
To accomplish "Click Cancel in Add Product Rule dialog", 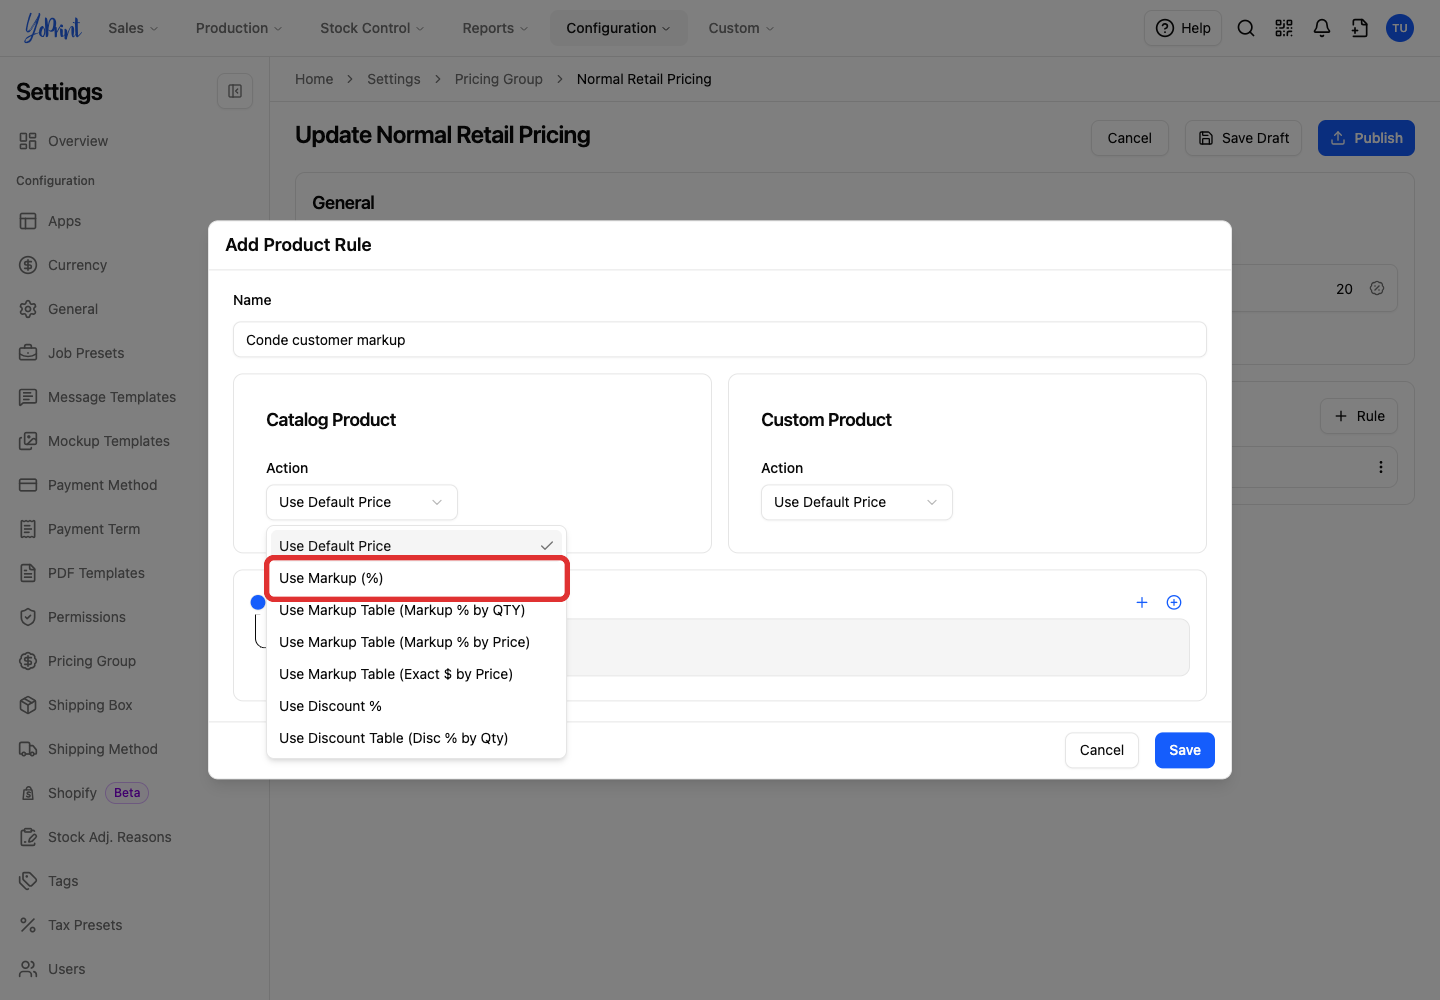I will tap(1102, 750).
